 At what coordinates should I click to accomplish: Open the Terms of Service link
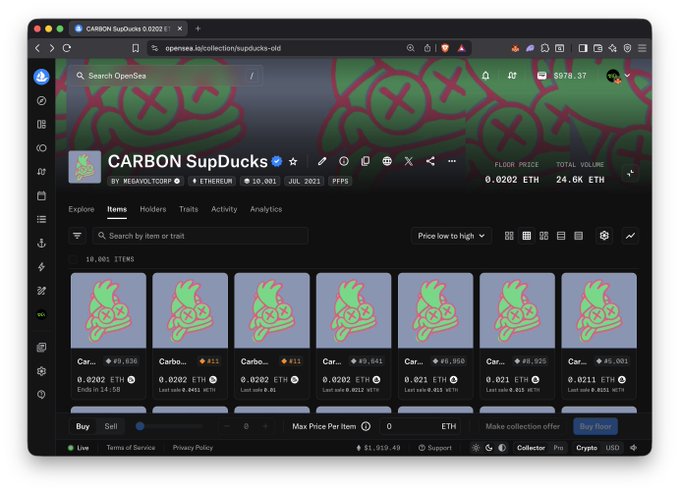click(131, 447)
